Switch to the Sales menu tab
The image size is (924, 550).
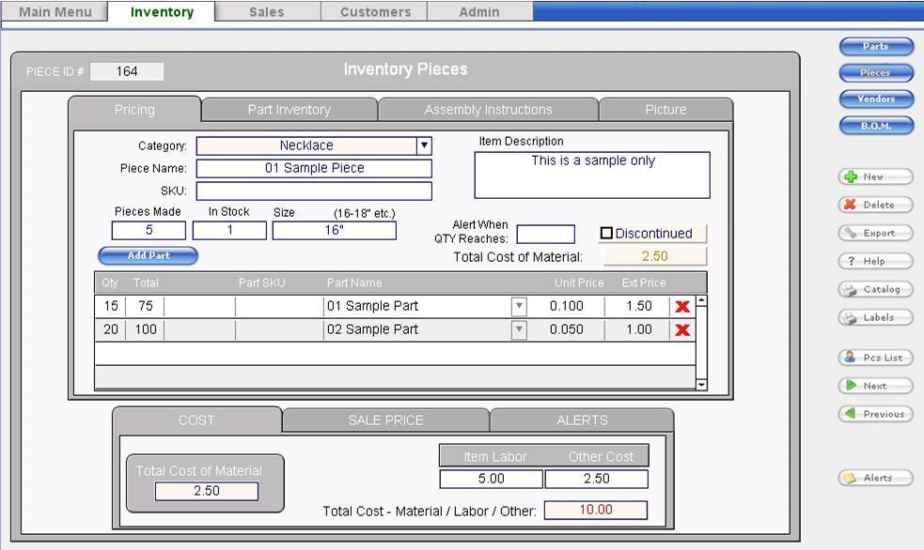(x=267, y=12)
